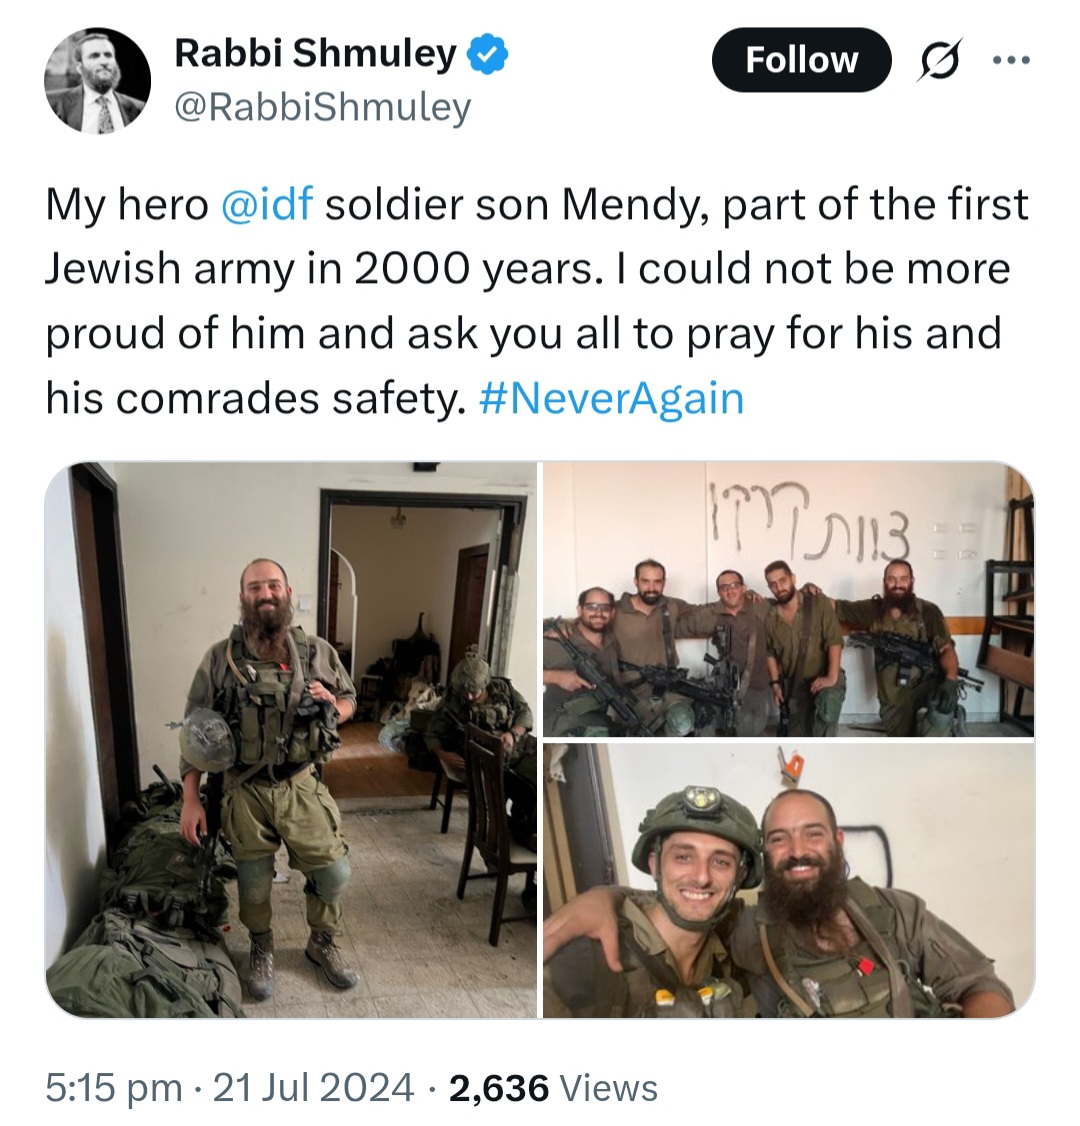The height and width of the screenshot is (1126, 1080).
Task: Click the 5:15 pm timestamp
Action: (113, 1087)
